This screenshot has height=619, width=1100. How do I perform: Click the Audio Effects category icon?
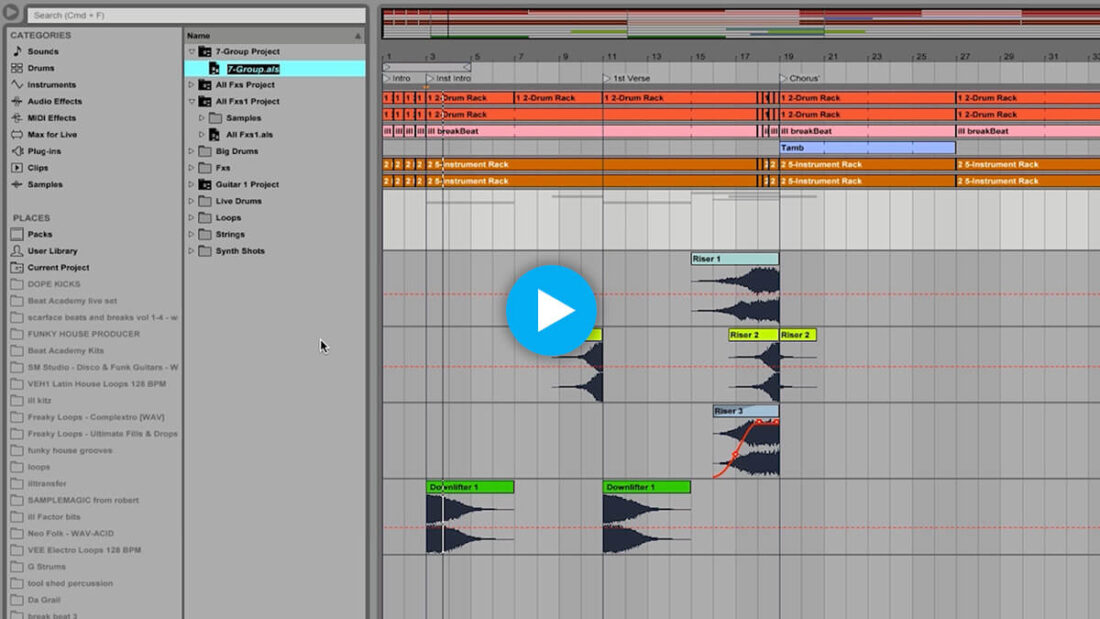tap(17, 101)
